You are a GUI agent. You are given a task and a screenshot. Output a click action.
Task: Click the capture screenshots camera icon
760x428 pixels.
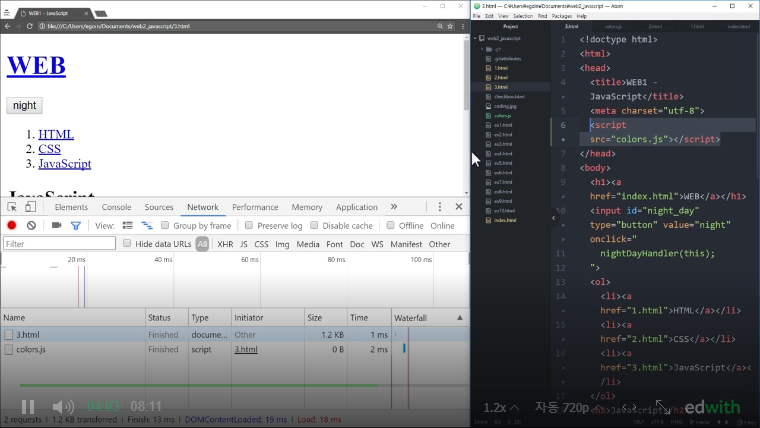tap(56, 225)
